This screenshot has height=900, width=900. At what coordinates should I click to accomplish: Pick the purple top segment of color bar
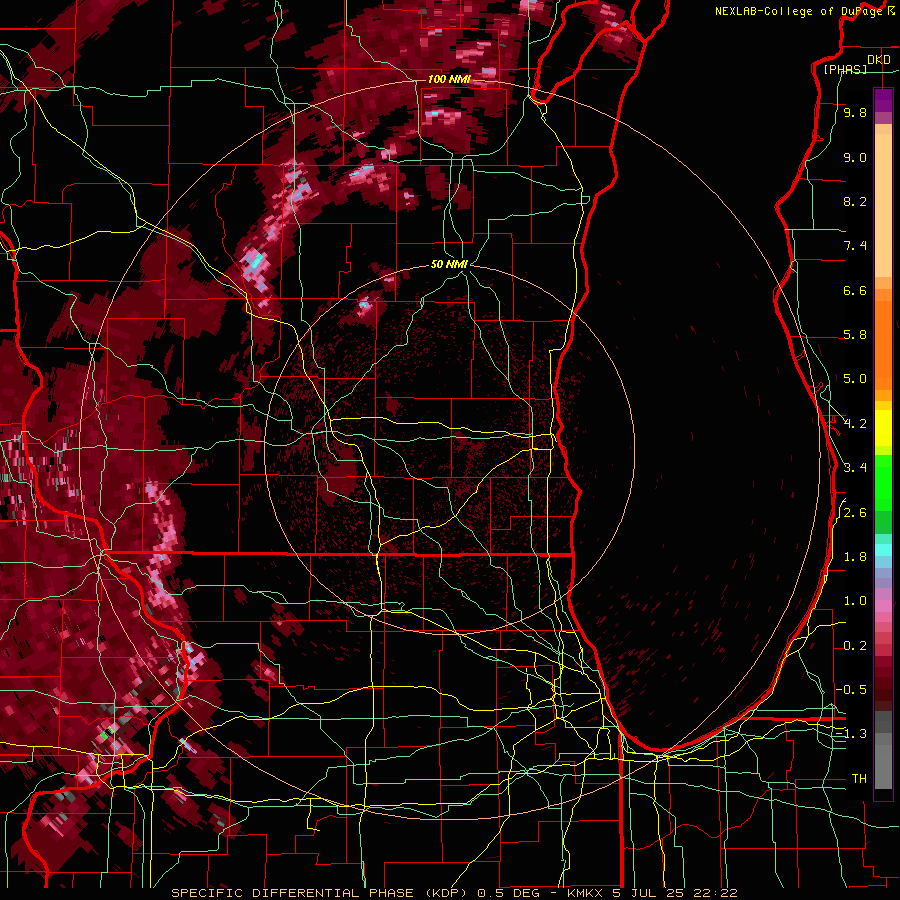883,100
